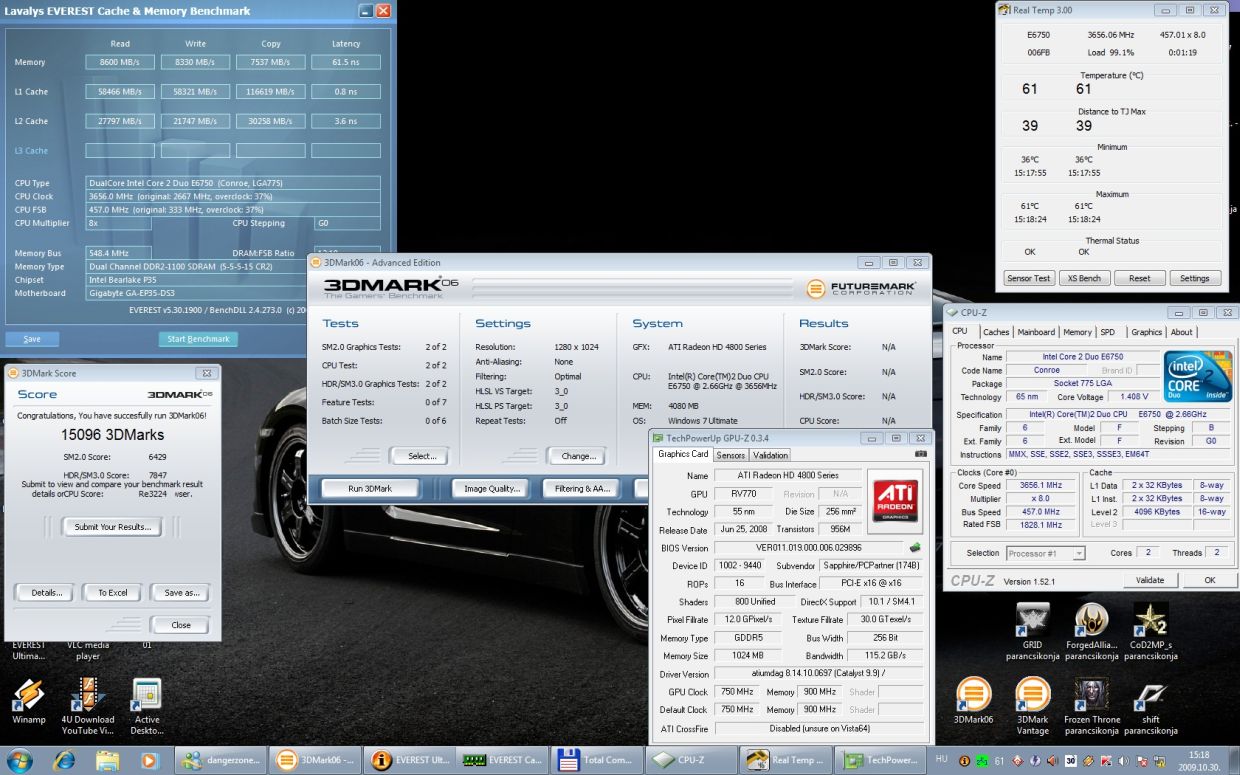1240x775 pixels.
Task: Open the ForgedAlliance desktop shortcut
Action: pos(1091,632)
